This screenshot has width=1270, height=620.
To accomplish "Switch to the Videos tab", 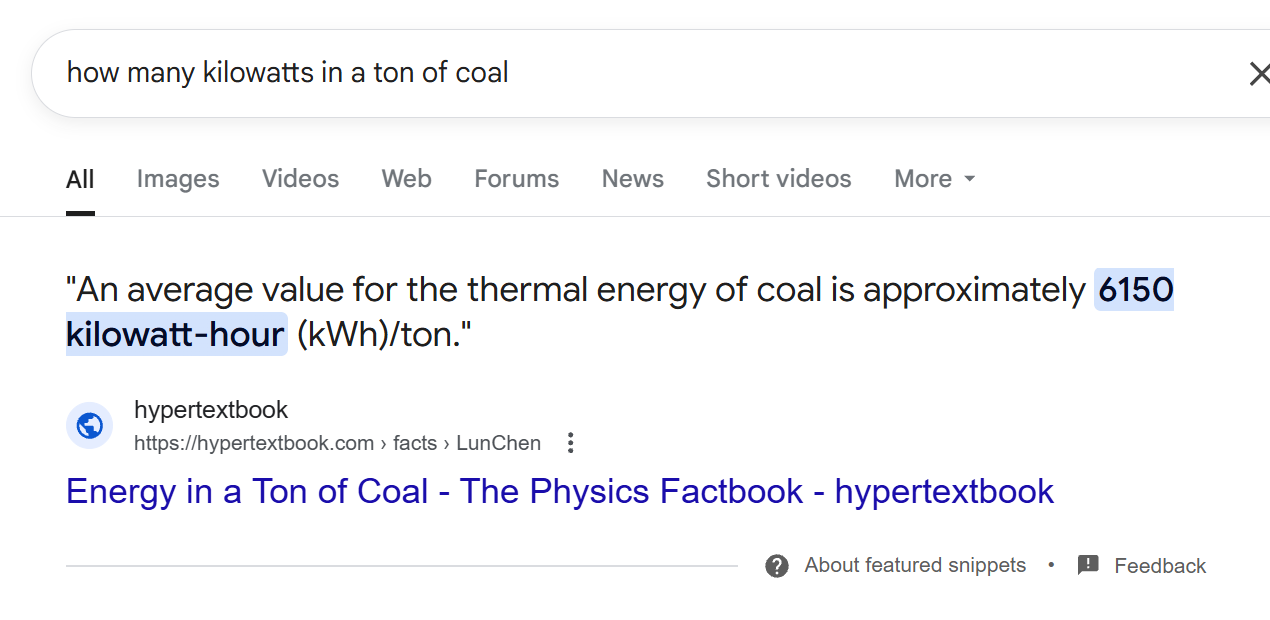I will pos(300,179).
